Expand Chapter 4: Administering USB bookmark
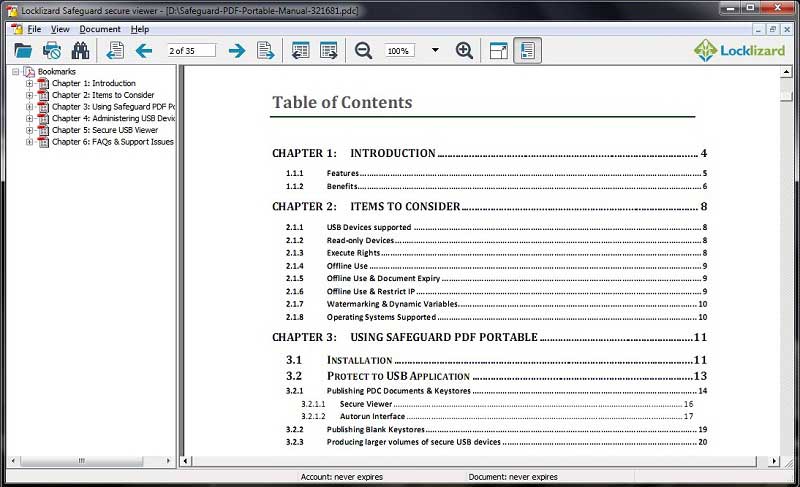This screenshot has width=800, height=487. [29, 118]
